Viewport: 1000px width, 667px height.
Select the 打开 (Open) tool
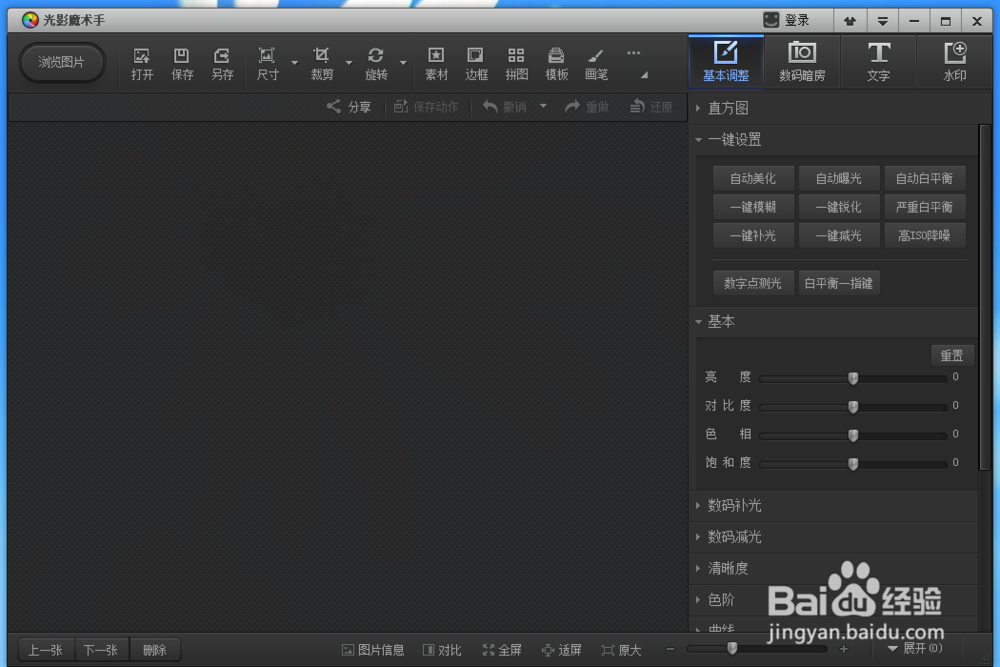(141, 63)
